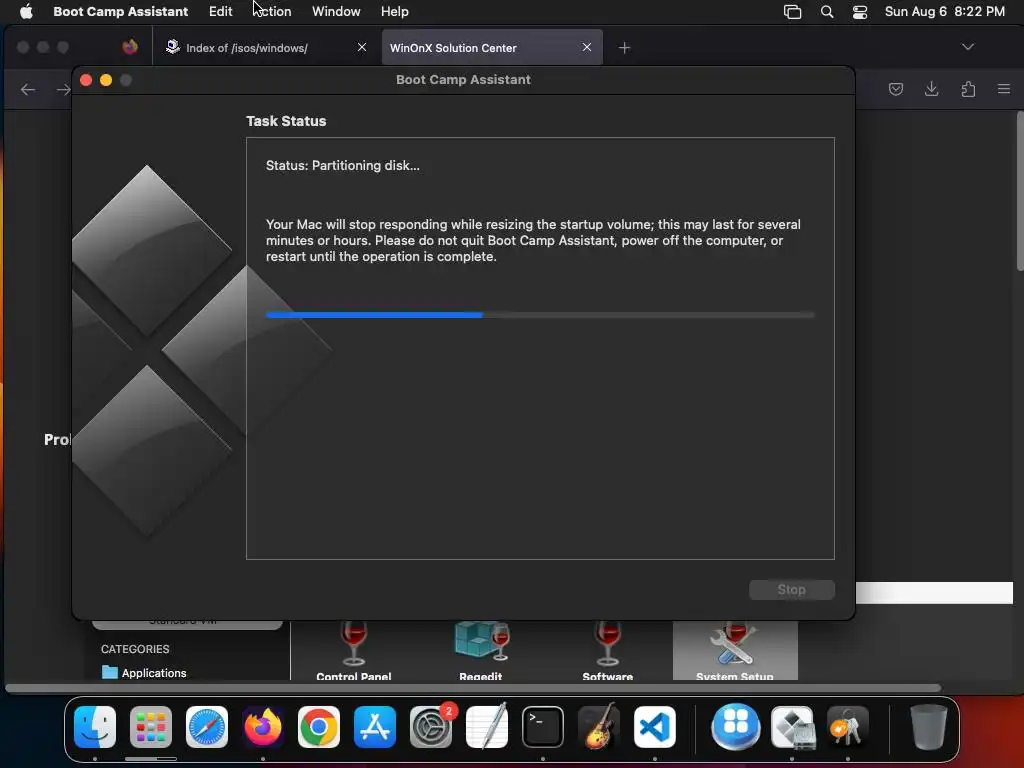Image resolution: width=1024 pixels, height=768 pixels.
Task: Open the Window menu
Action: pos(336,11)
